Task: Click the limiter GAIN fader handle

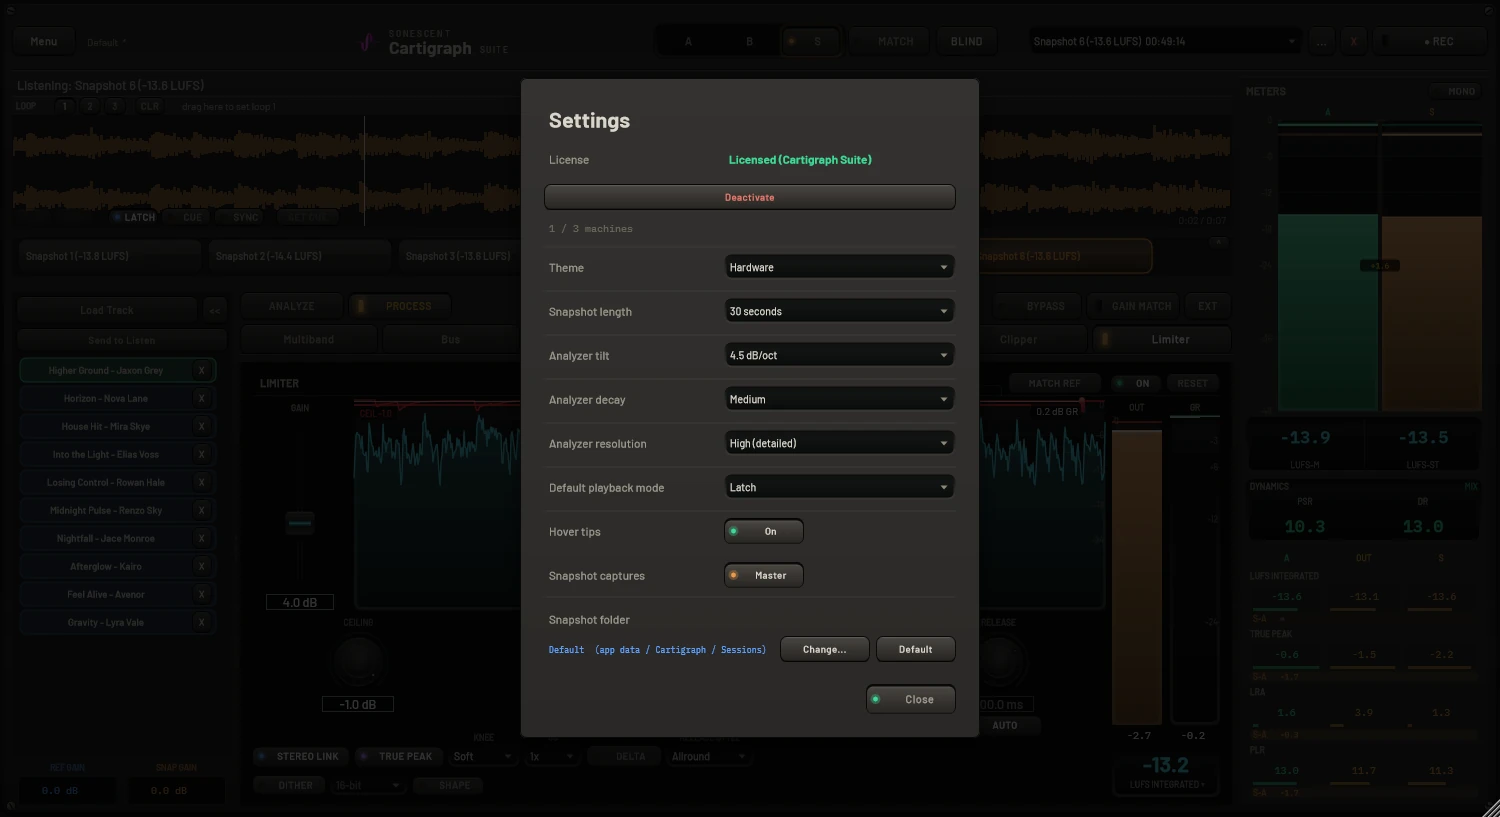Action: [300, 522]
